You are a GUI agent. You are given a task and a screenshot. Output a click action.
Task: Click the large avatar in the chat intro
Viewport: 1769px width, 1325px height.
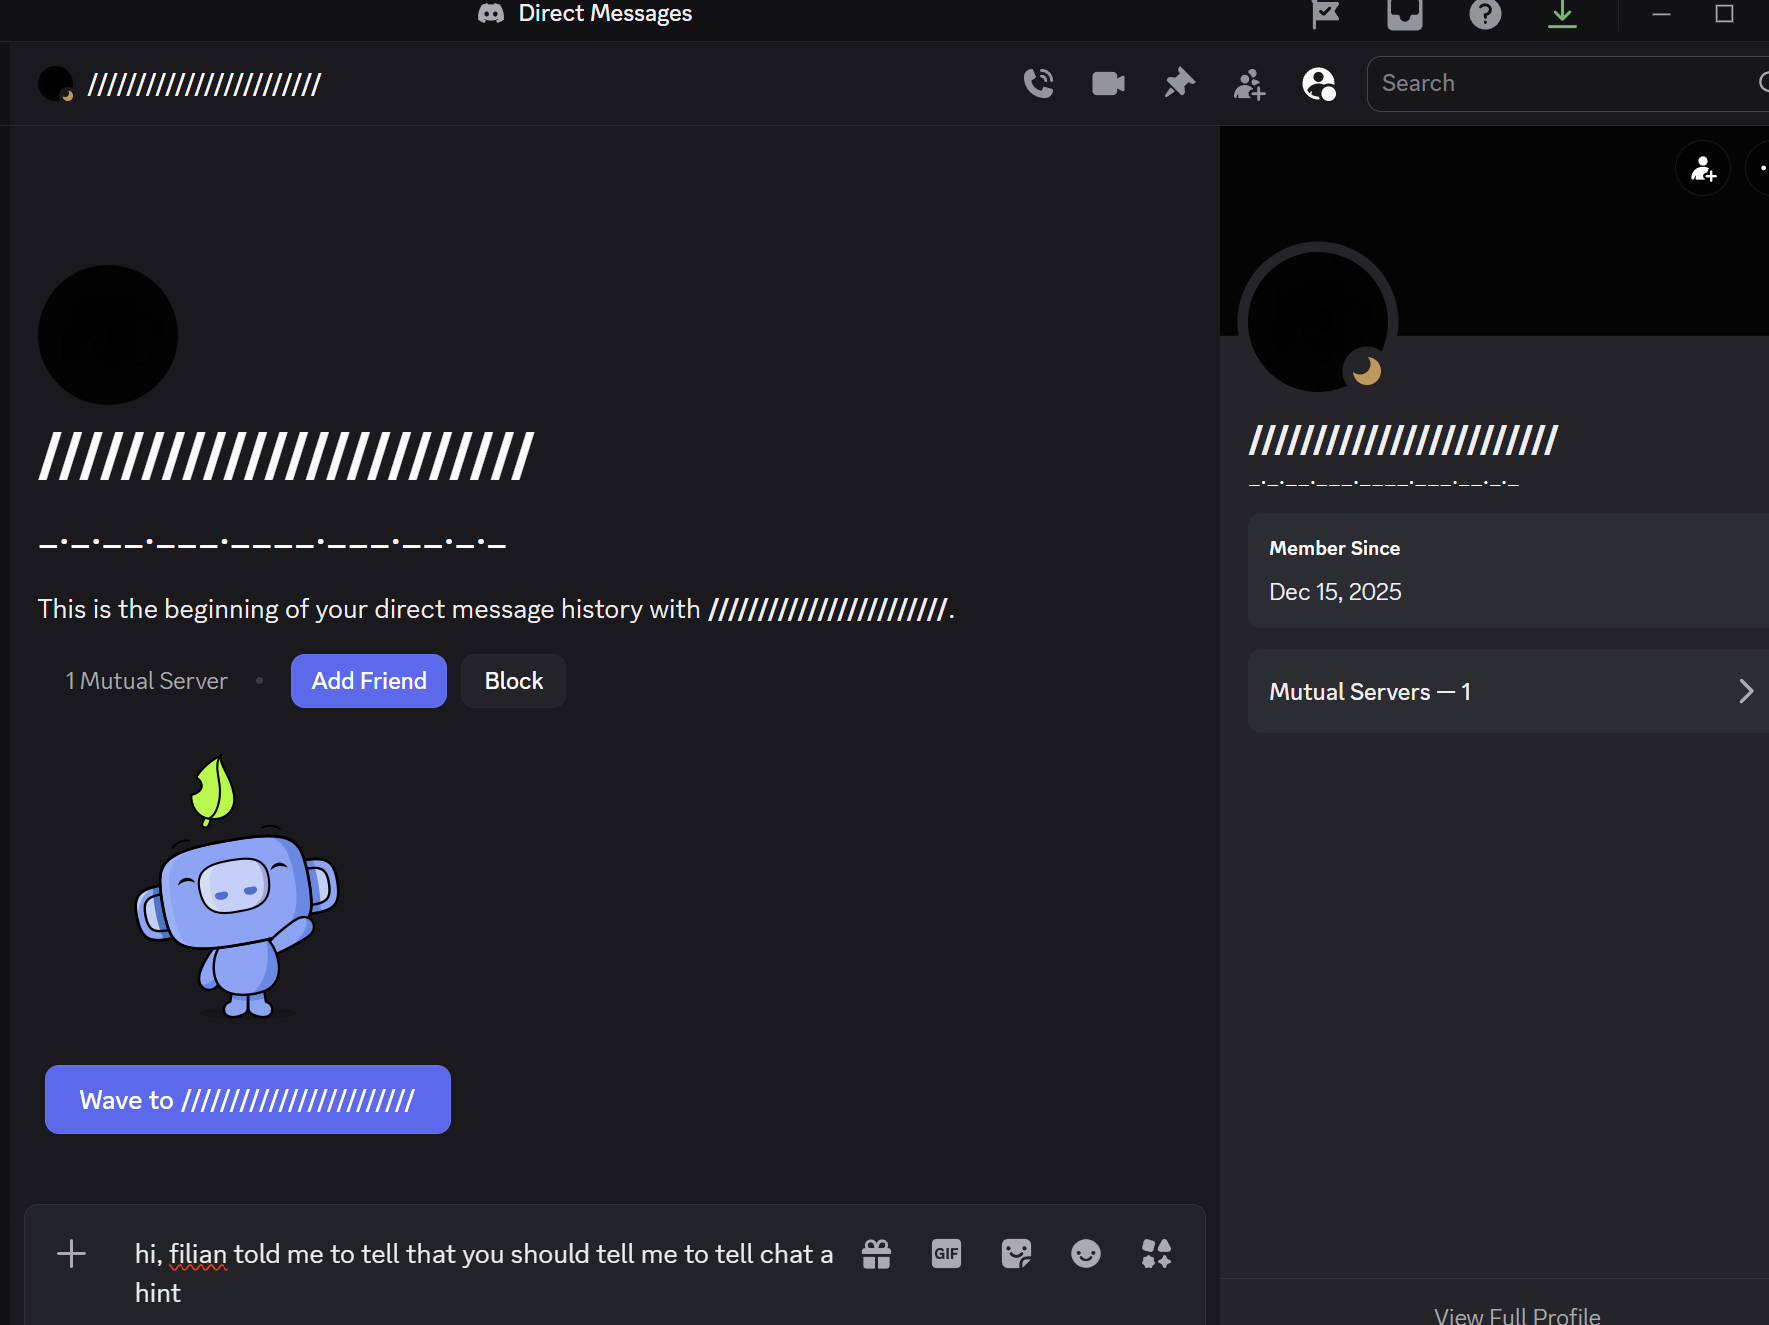coord(108,335)
